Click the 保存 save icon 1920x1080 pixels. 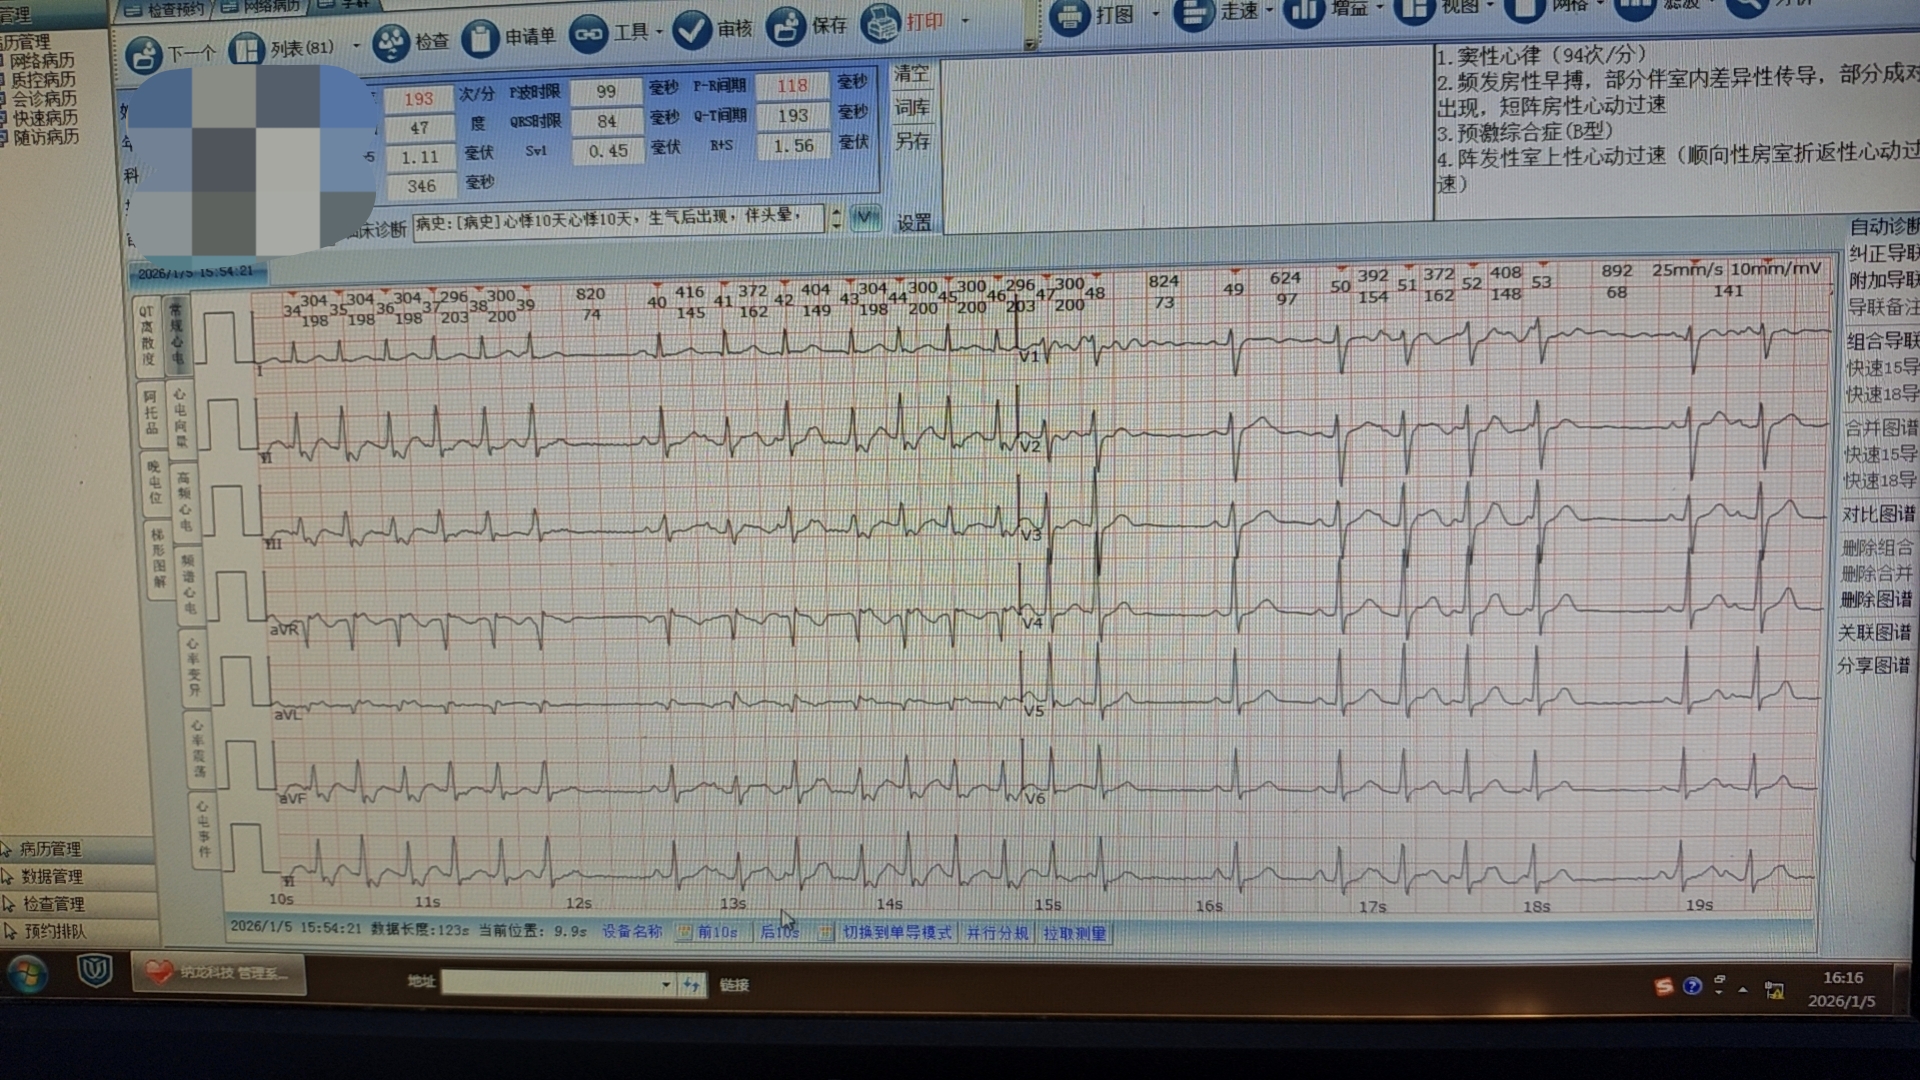[786, 27]
